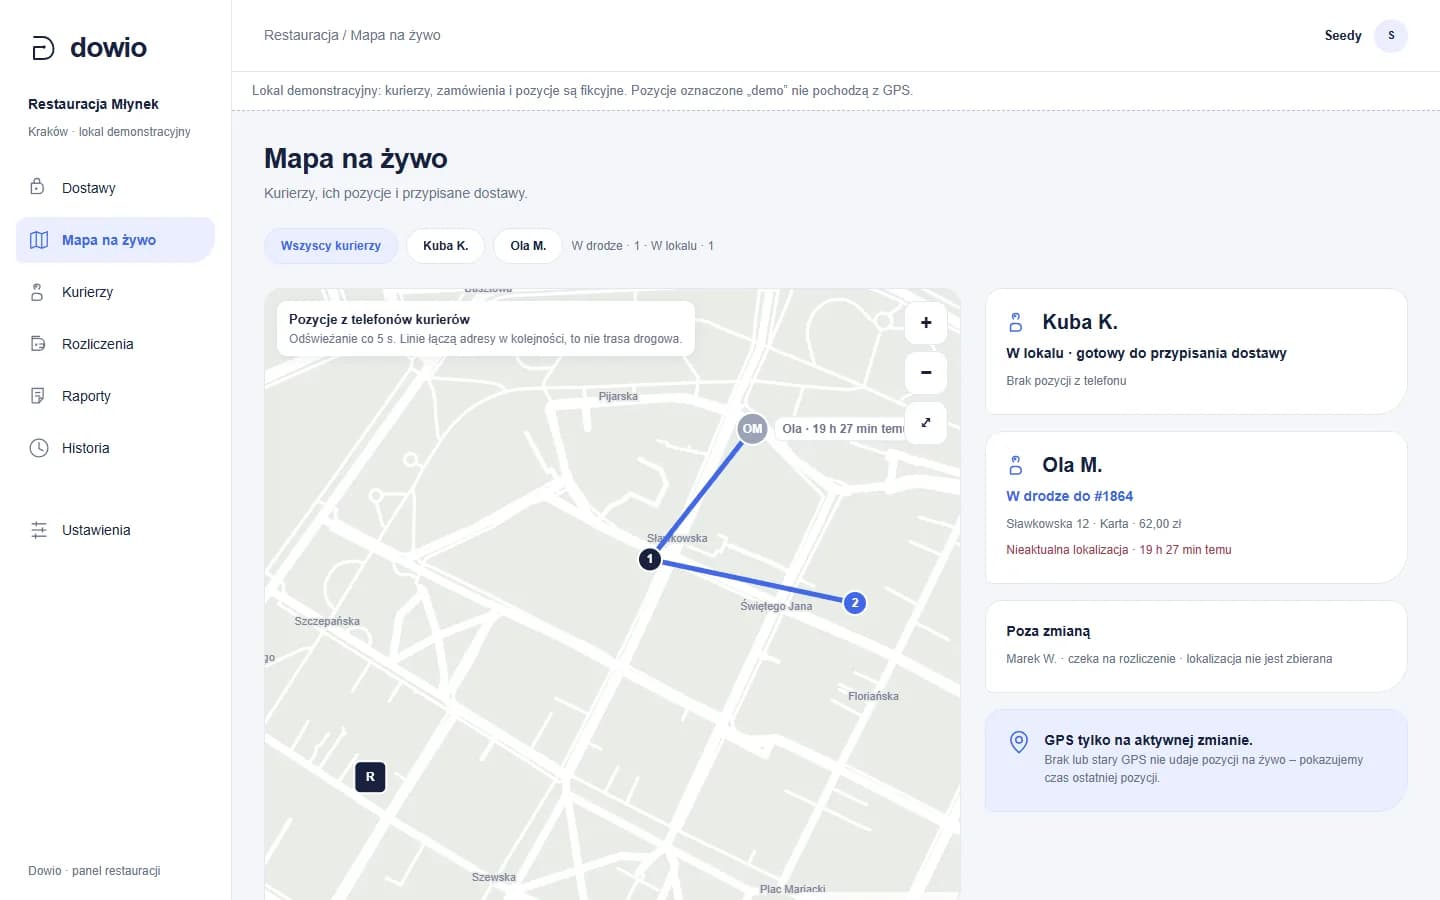Click the courier person icon beside Kurierzy
Viewport: 1440px width, 900px height.
pos(37,292)
